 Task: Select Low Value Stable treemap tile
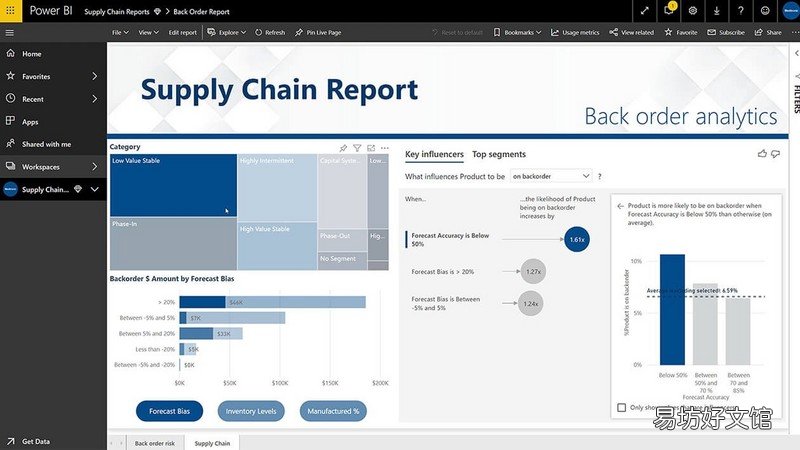[173, 185]
